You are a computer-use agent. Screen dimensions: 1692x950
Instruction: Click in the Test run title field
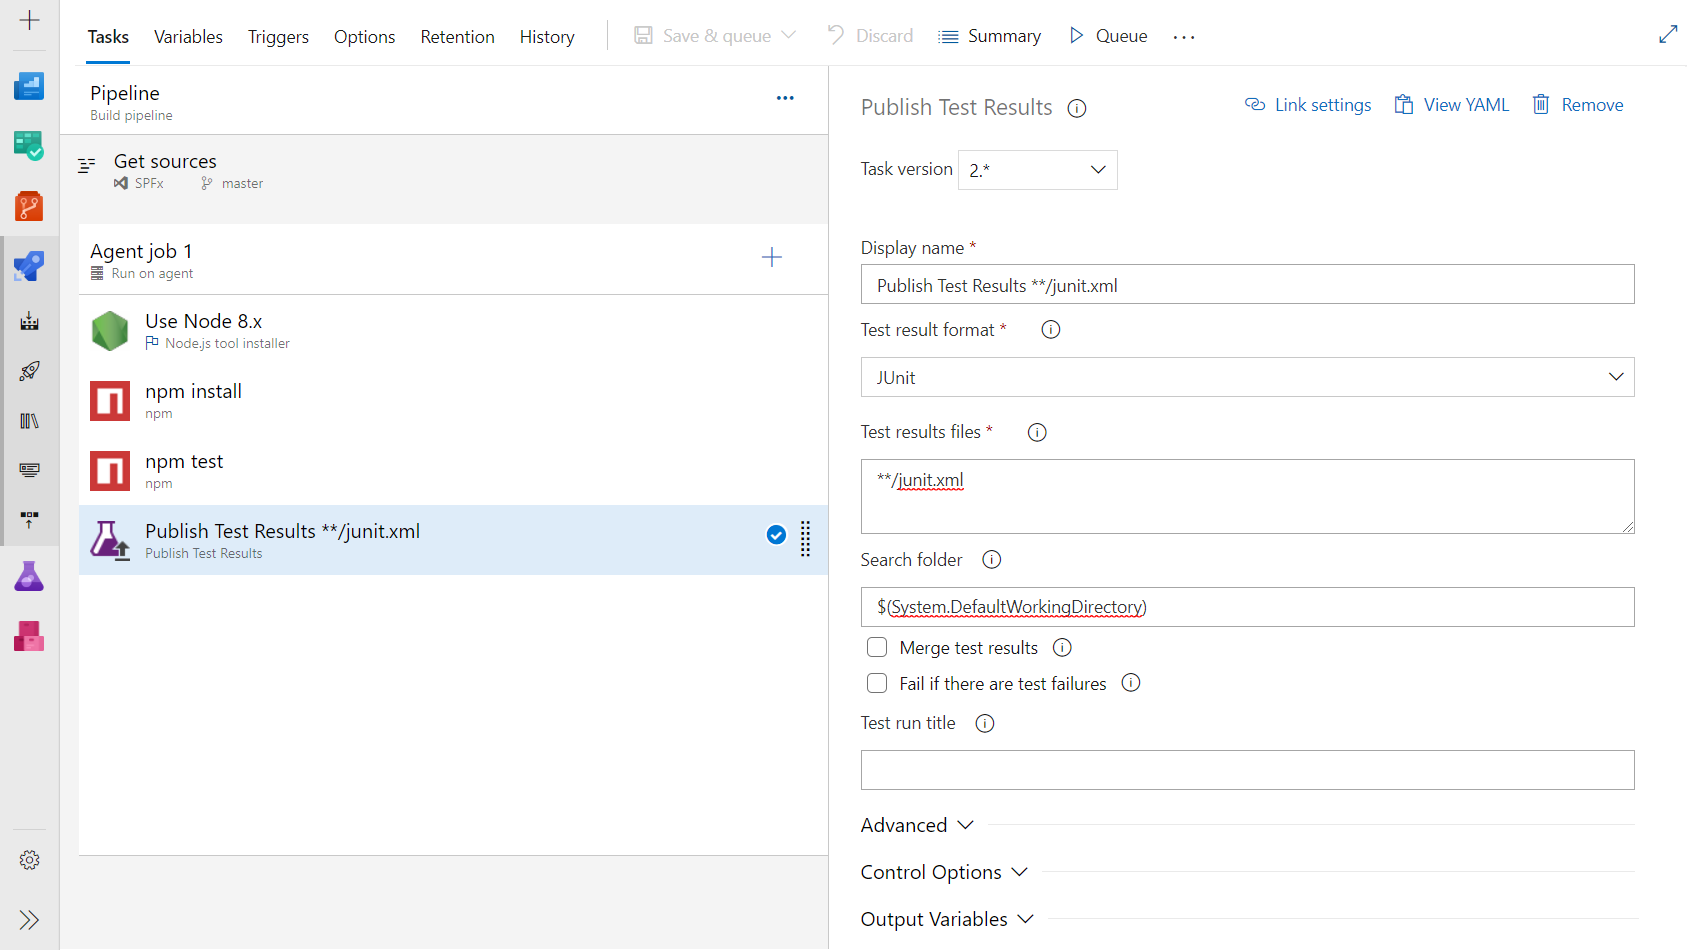pyautogui.click(x=1247, y=770)
